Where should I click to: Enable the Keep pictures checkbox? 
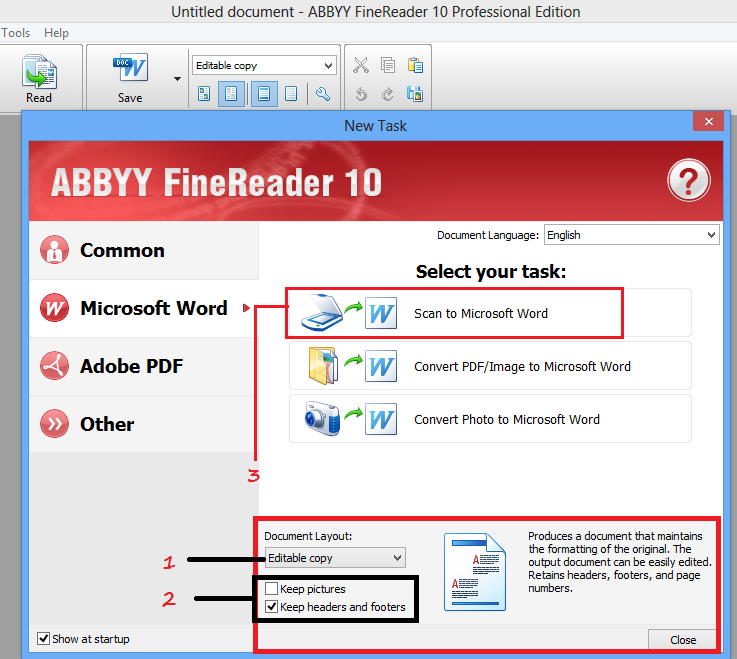point(271,588)
